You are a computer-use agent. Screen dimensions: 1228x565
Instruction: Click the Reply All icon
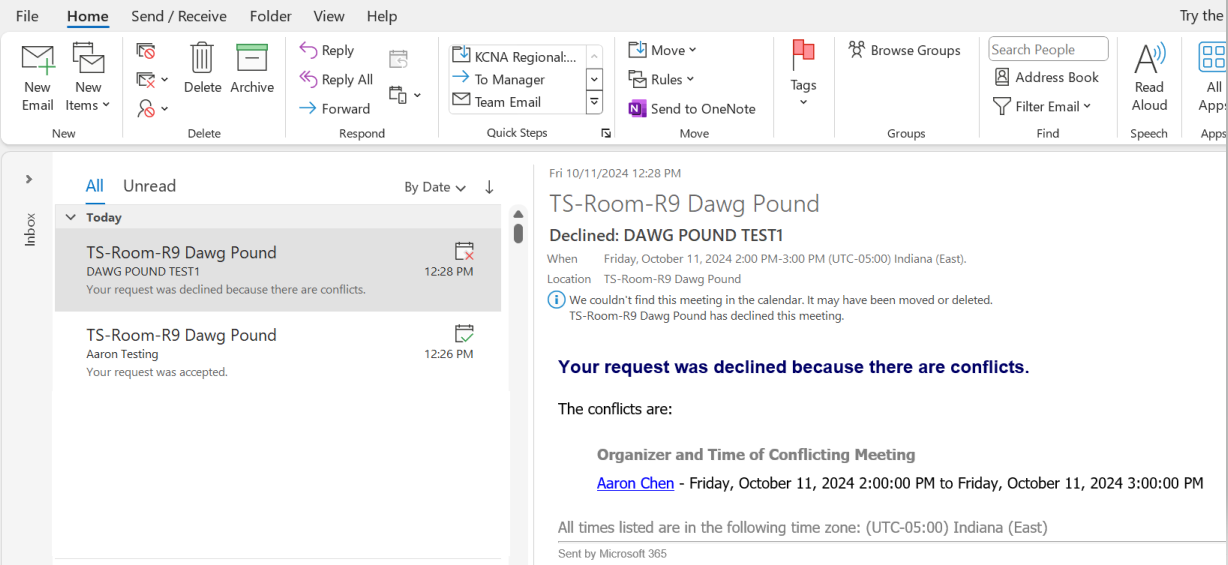[x=309, y=80]
